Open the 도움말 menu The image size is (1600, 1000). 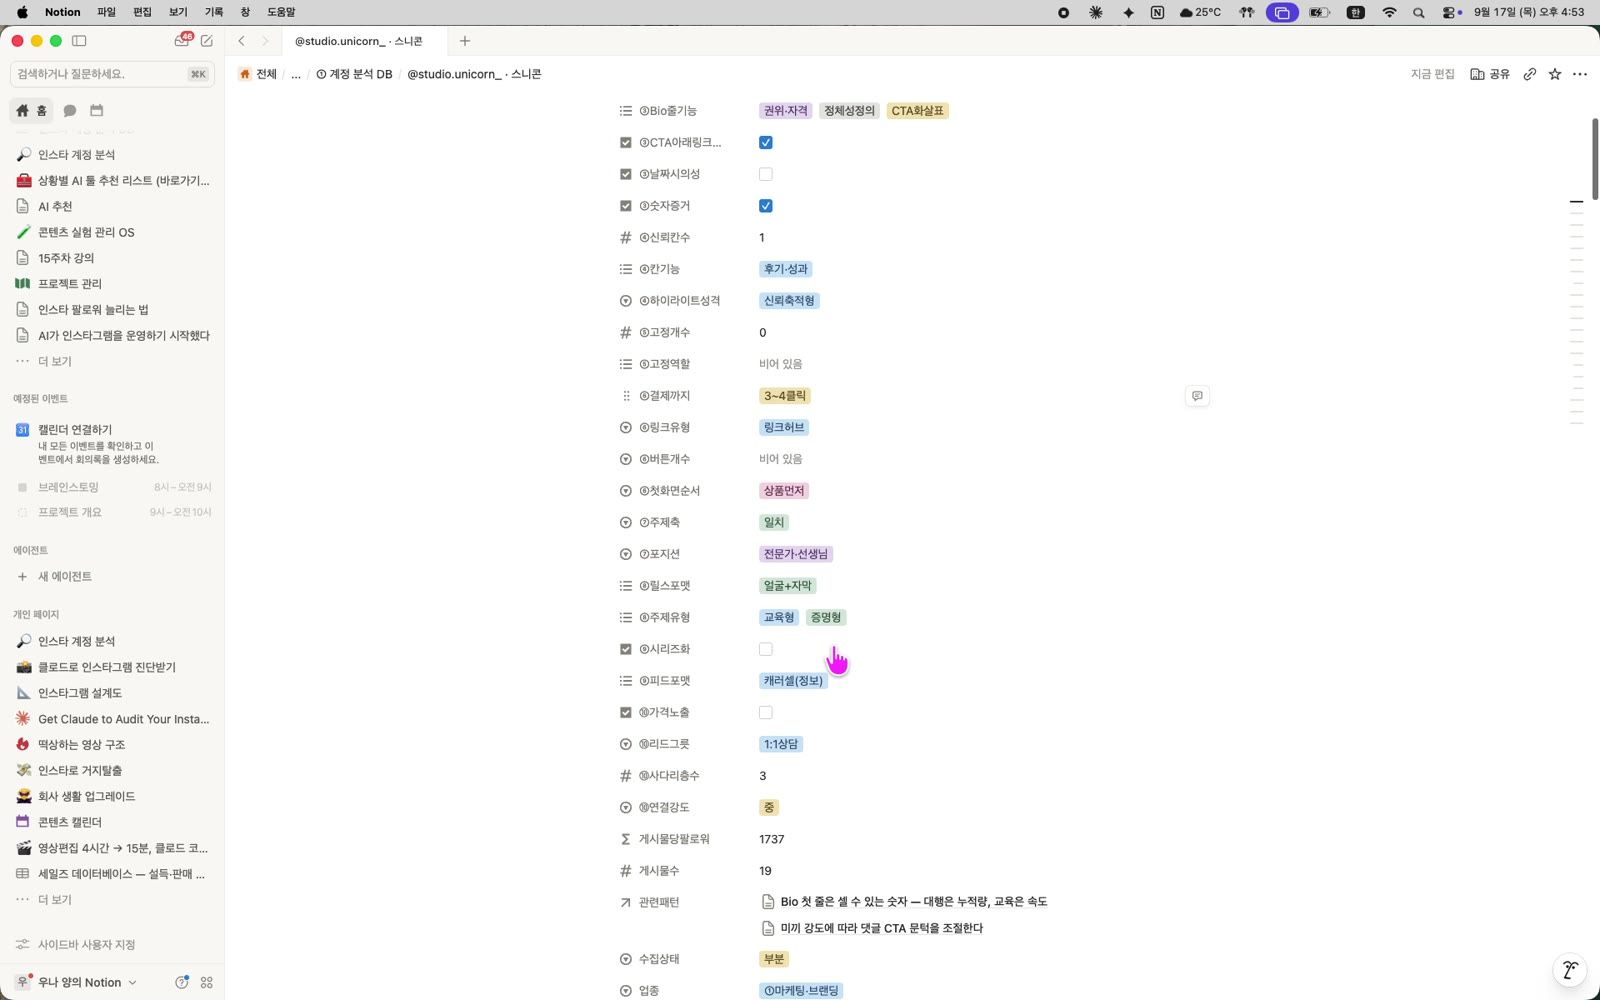click(281, 12)
